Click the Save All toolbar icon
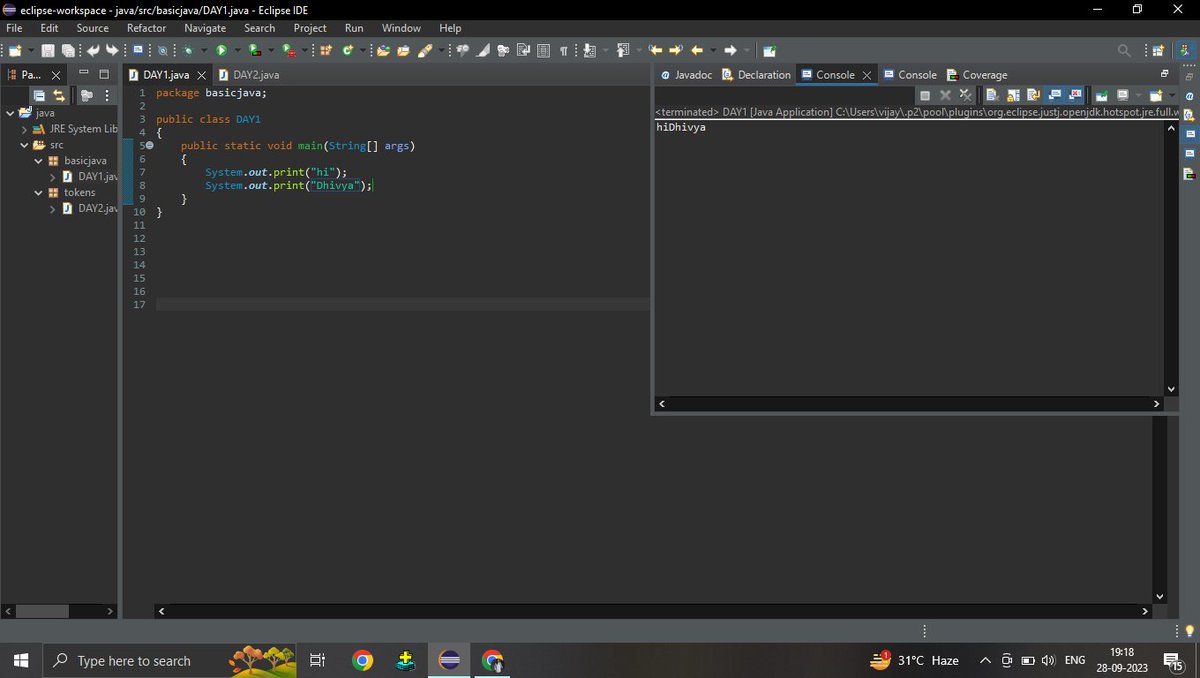This screenshot has height=678, width=1200. pyautogui.click(x=68, y=50)
